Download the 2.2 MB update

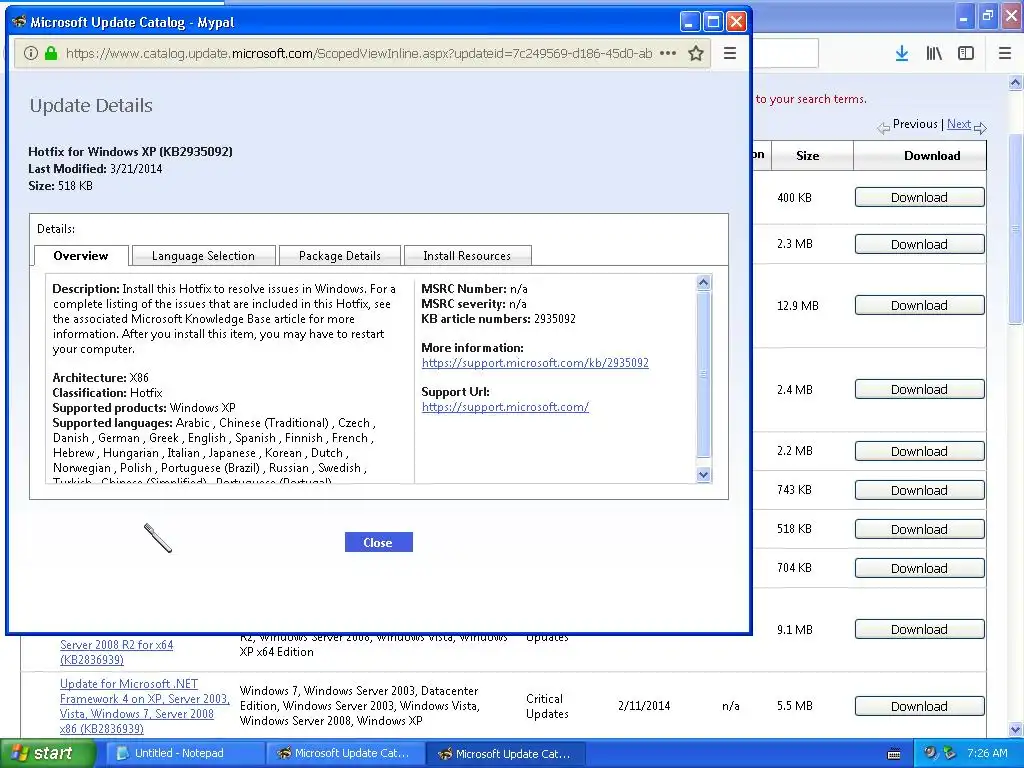[920, 451]
